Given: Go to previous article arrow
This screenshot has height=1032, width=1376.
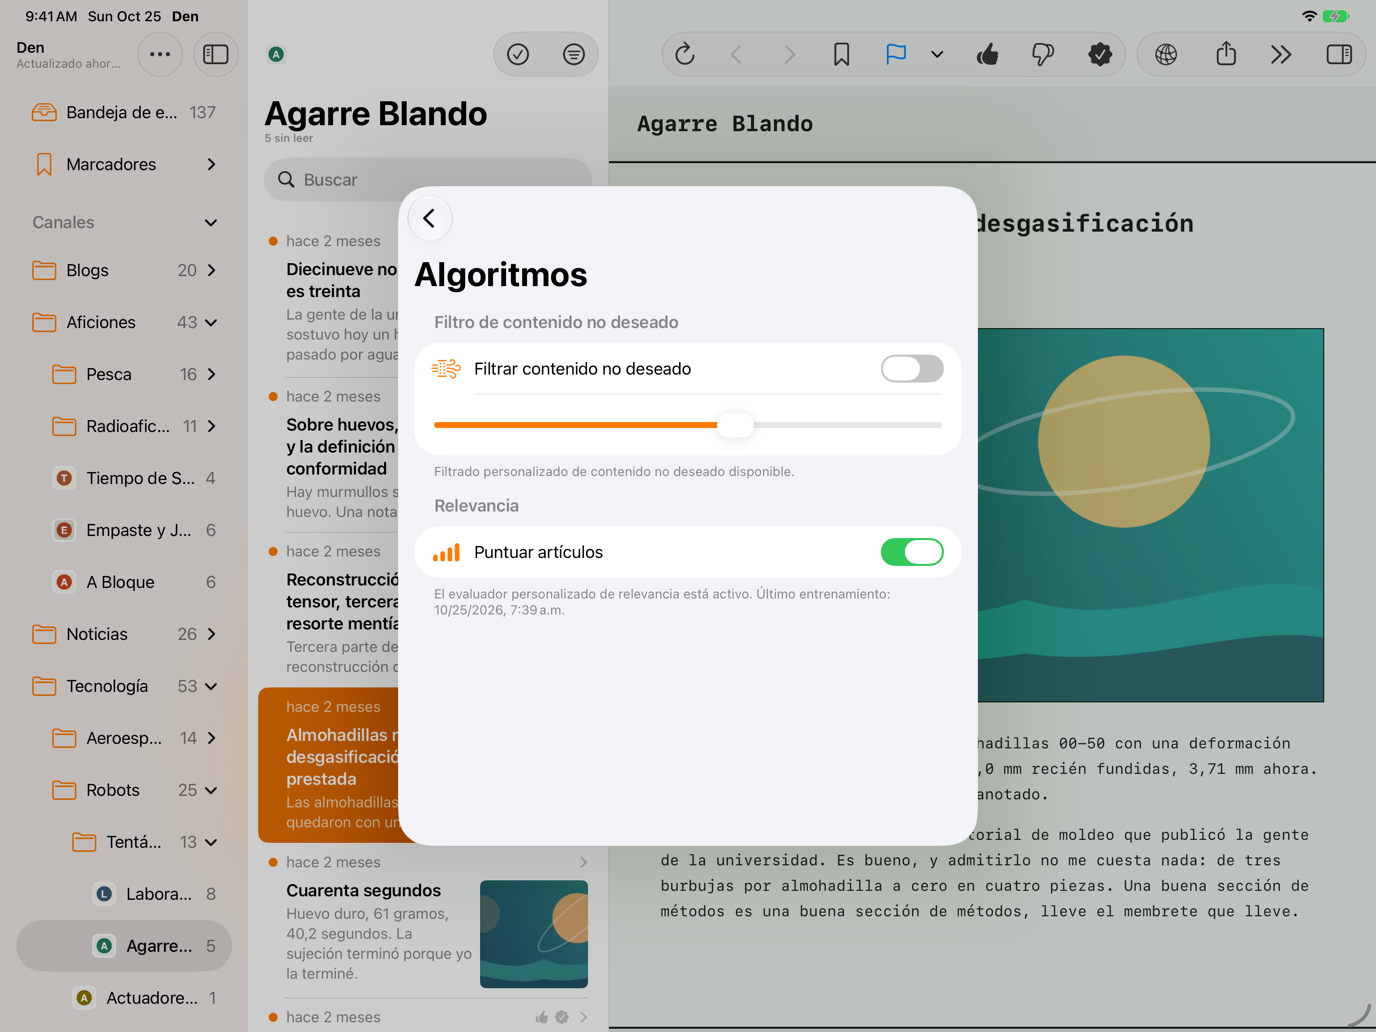Looking at the screenshot, I should pyautogui.click(x=737, y=55).
